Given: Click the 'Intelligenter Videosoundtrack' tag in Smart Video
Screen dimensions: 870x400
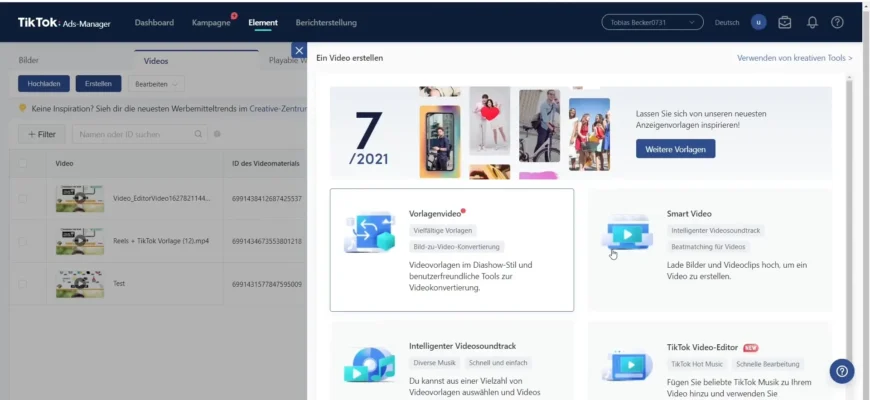Looking at the screenshot, I should click(x=716, y=230).
